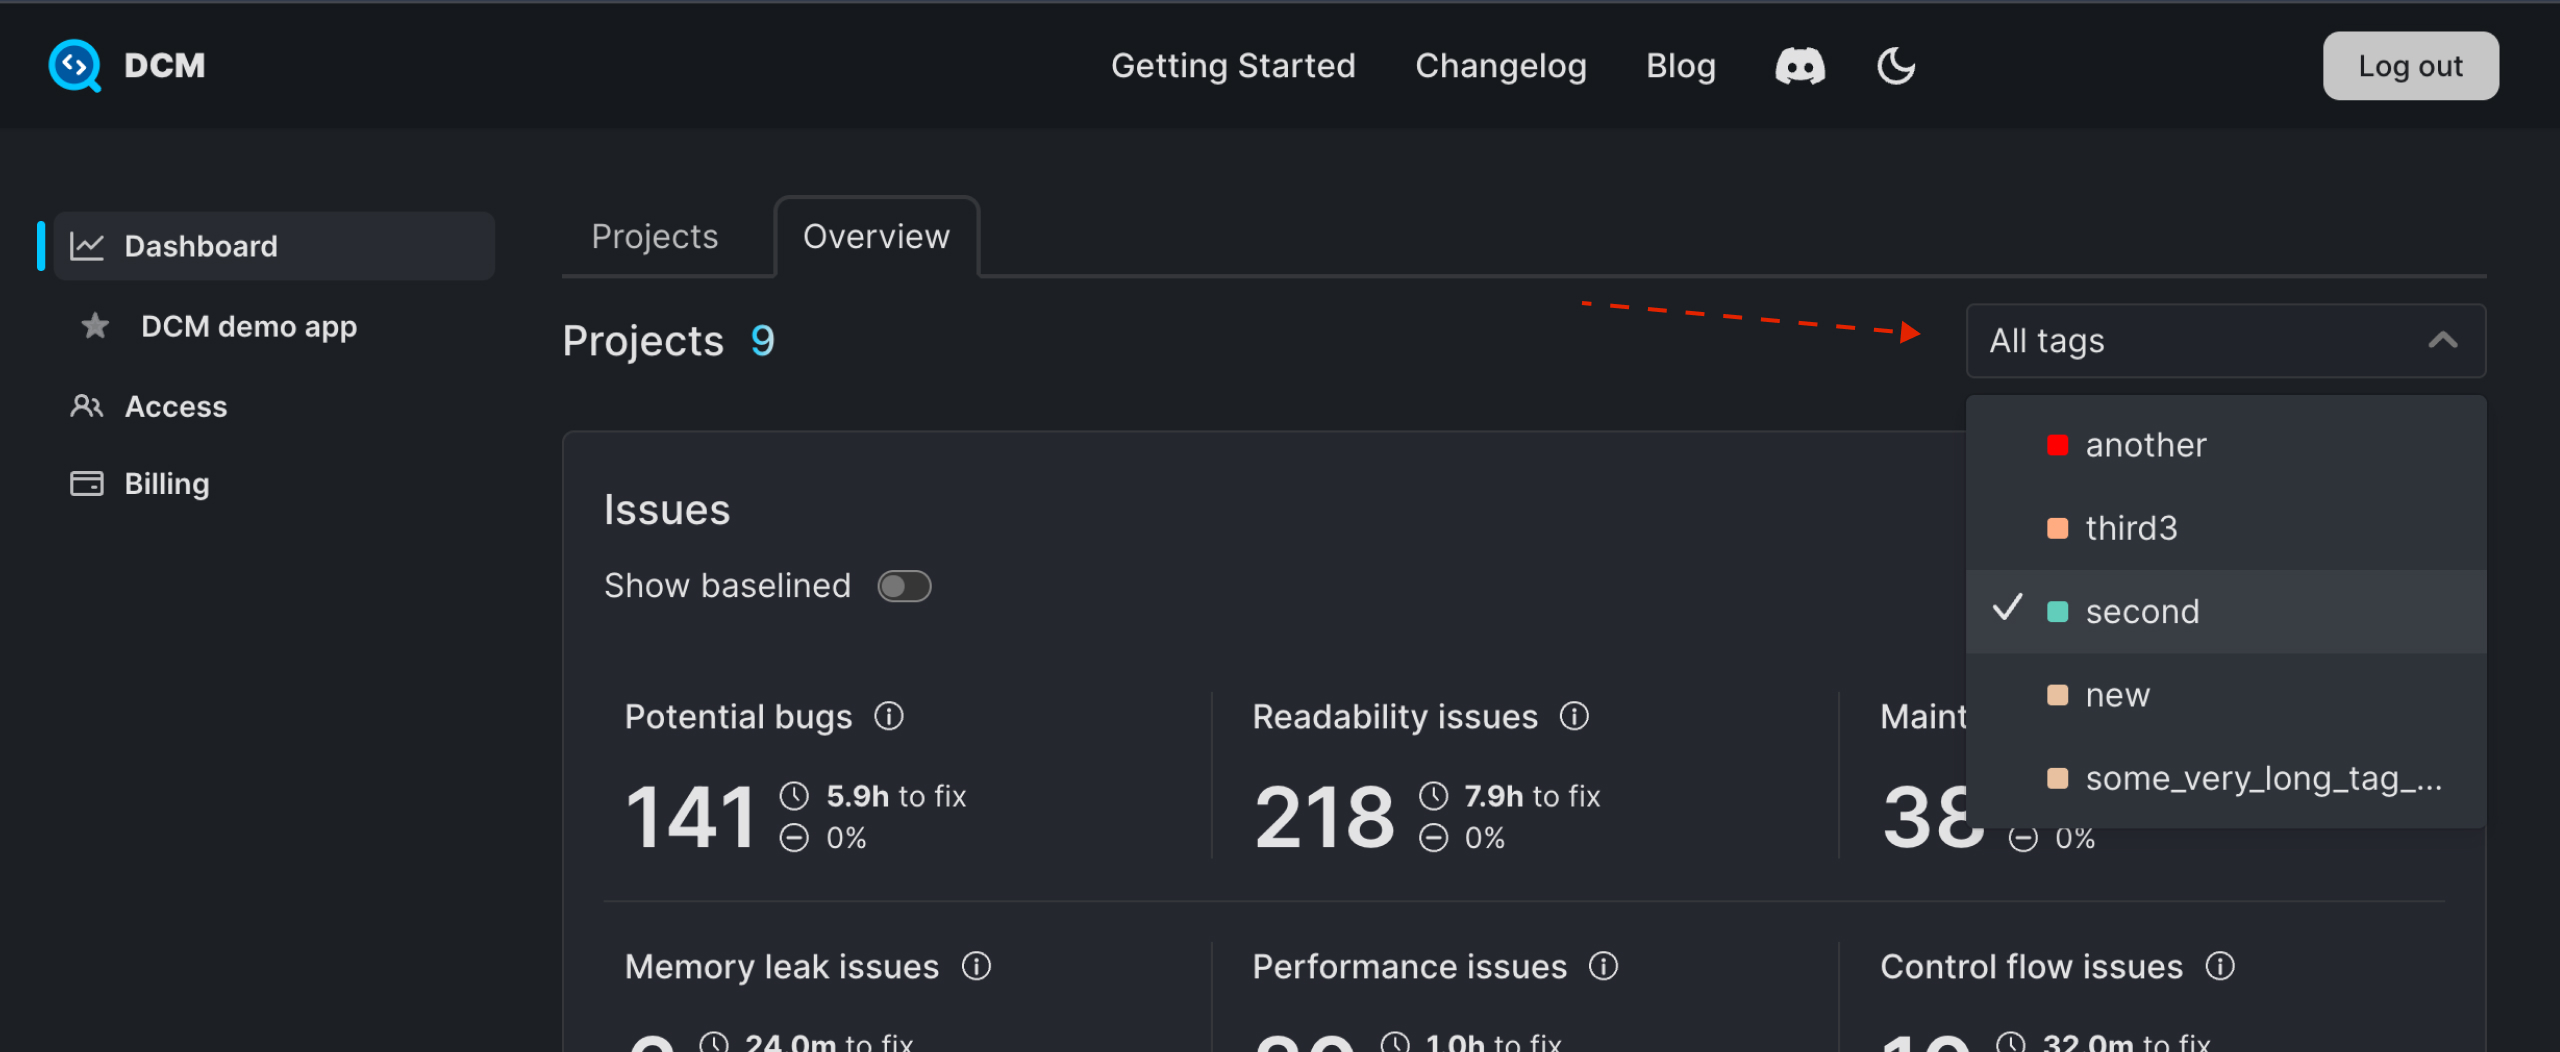Click the Readability issues info icon
The height and width of the screenshot is (1052, 2560).
1574,716
